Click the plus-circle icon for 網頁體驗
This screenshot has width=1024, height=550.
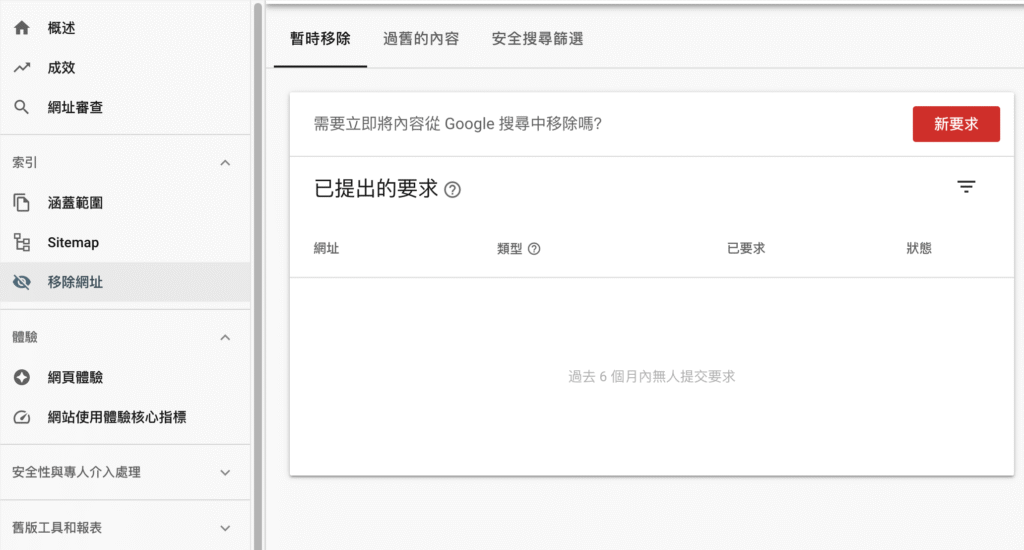tap(22, 377)
